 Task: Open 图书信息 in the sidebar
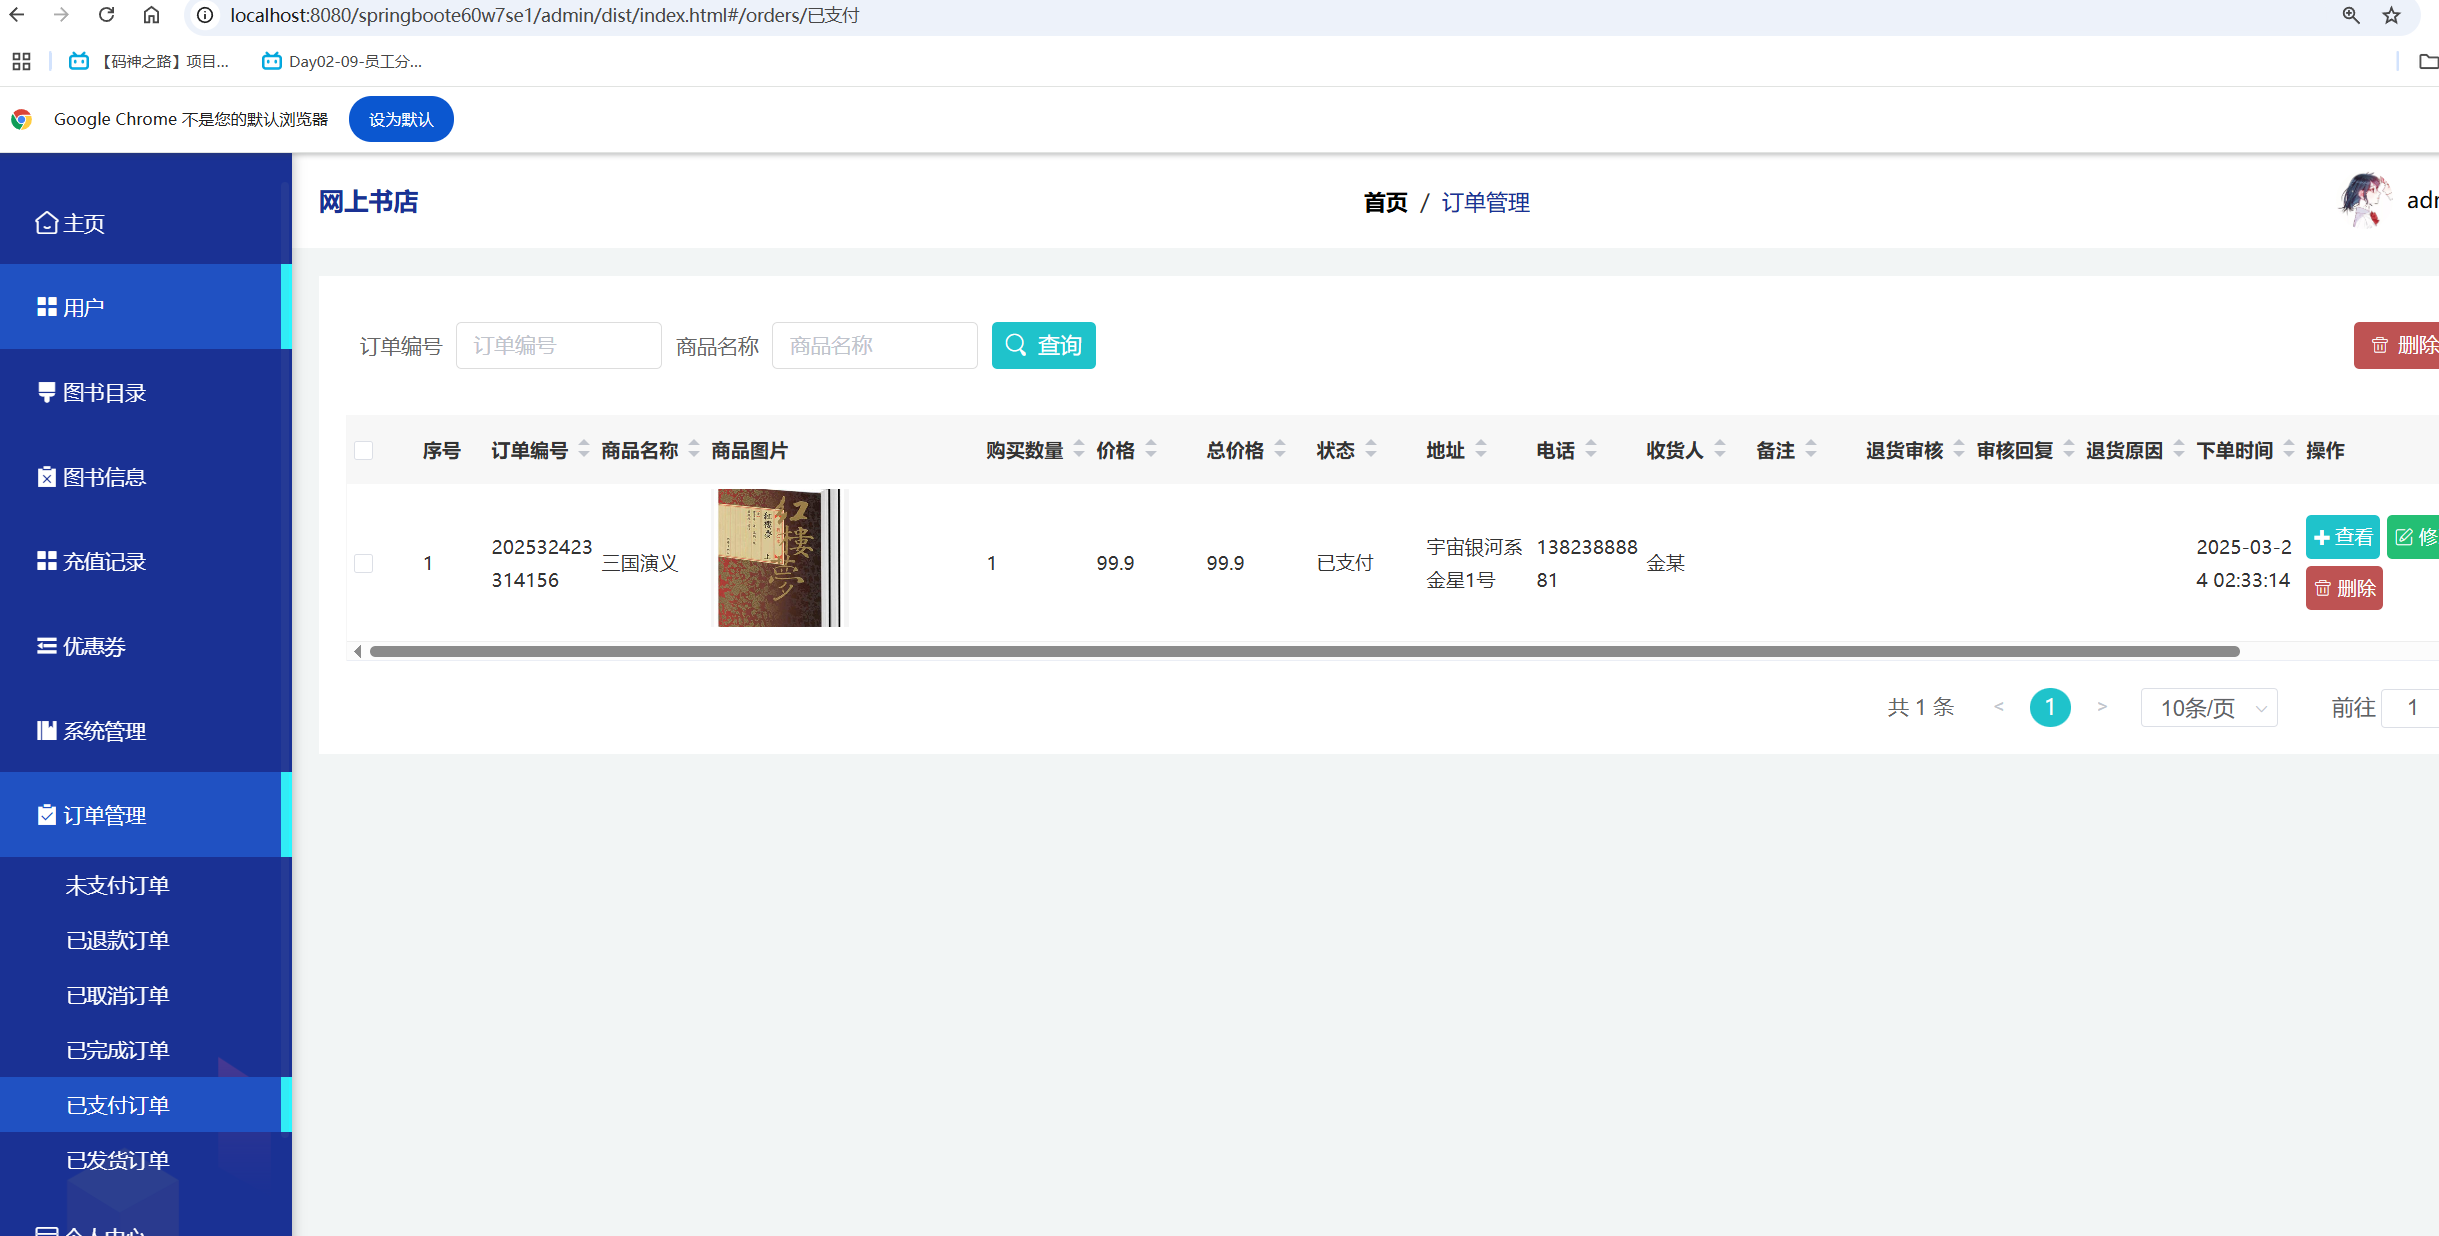[x=104, y=477]
